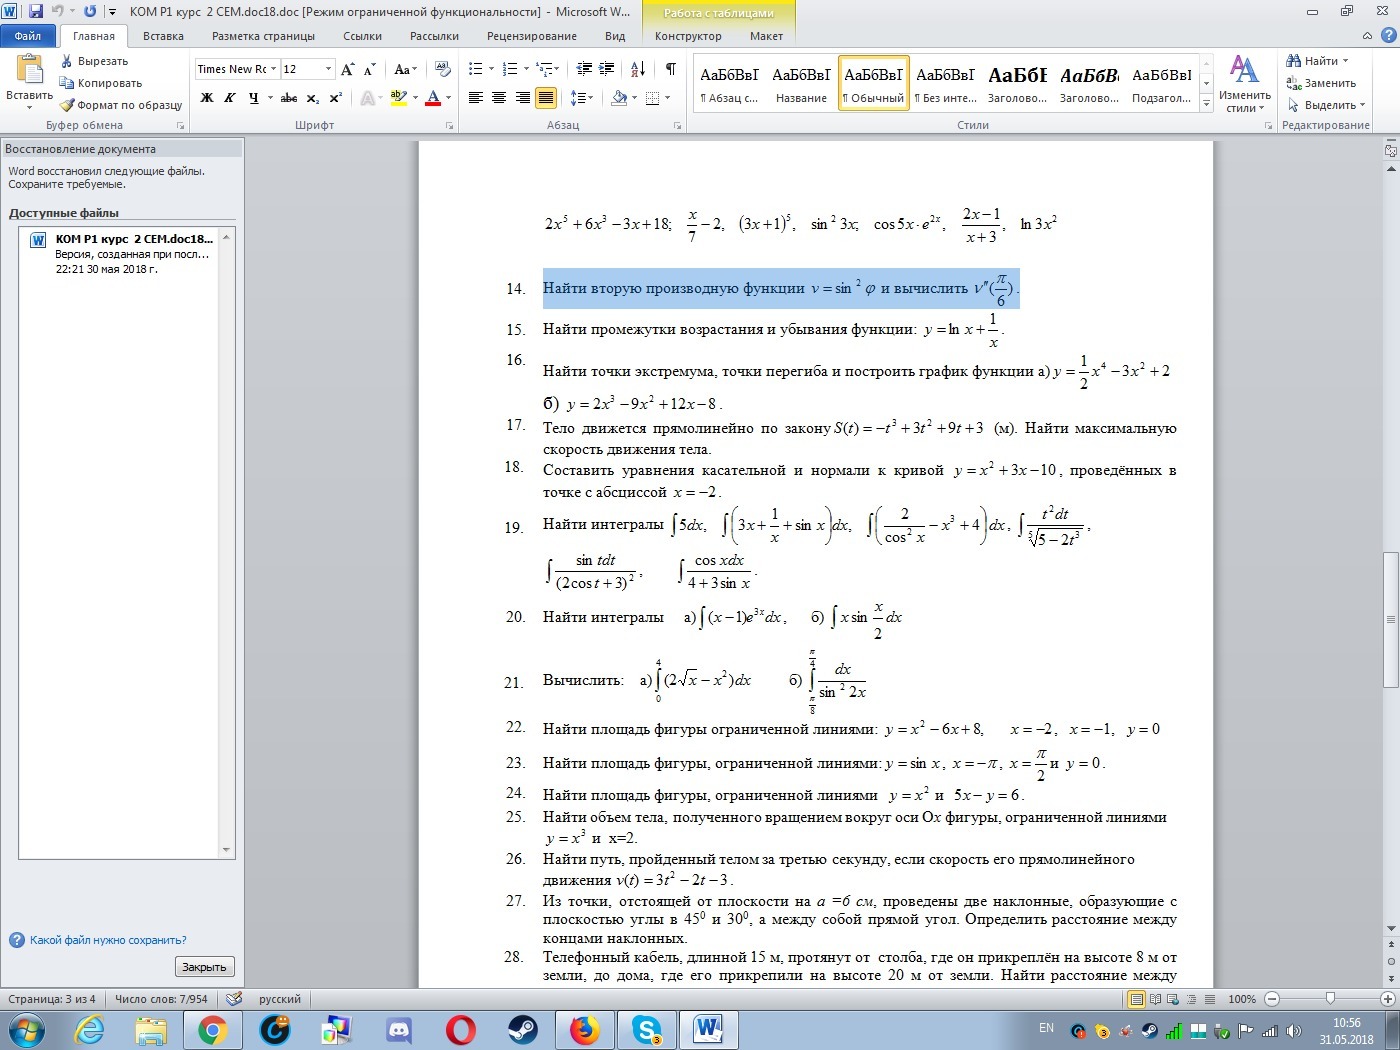Click the Закрыть button in recovery pane
Screen dimensions: 1400x1050
pyautogui.click(x=205, y=967)
